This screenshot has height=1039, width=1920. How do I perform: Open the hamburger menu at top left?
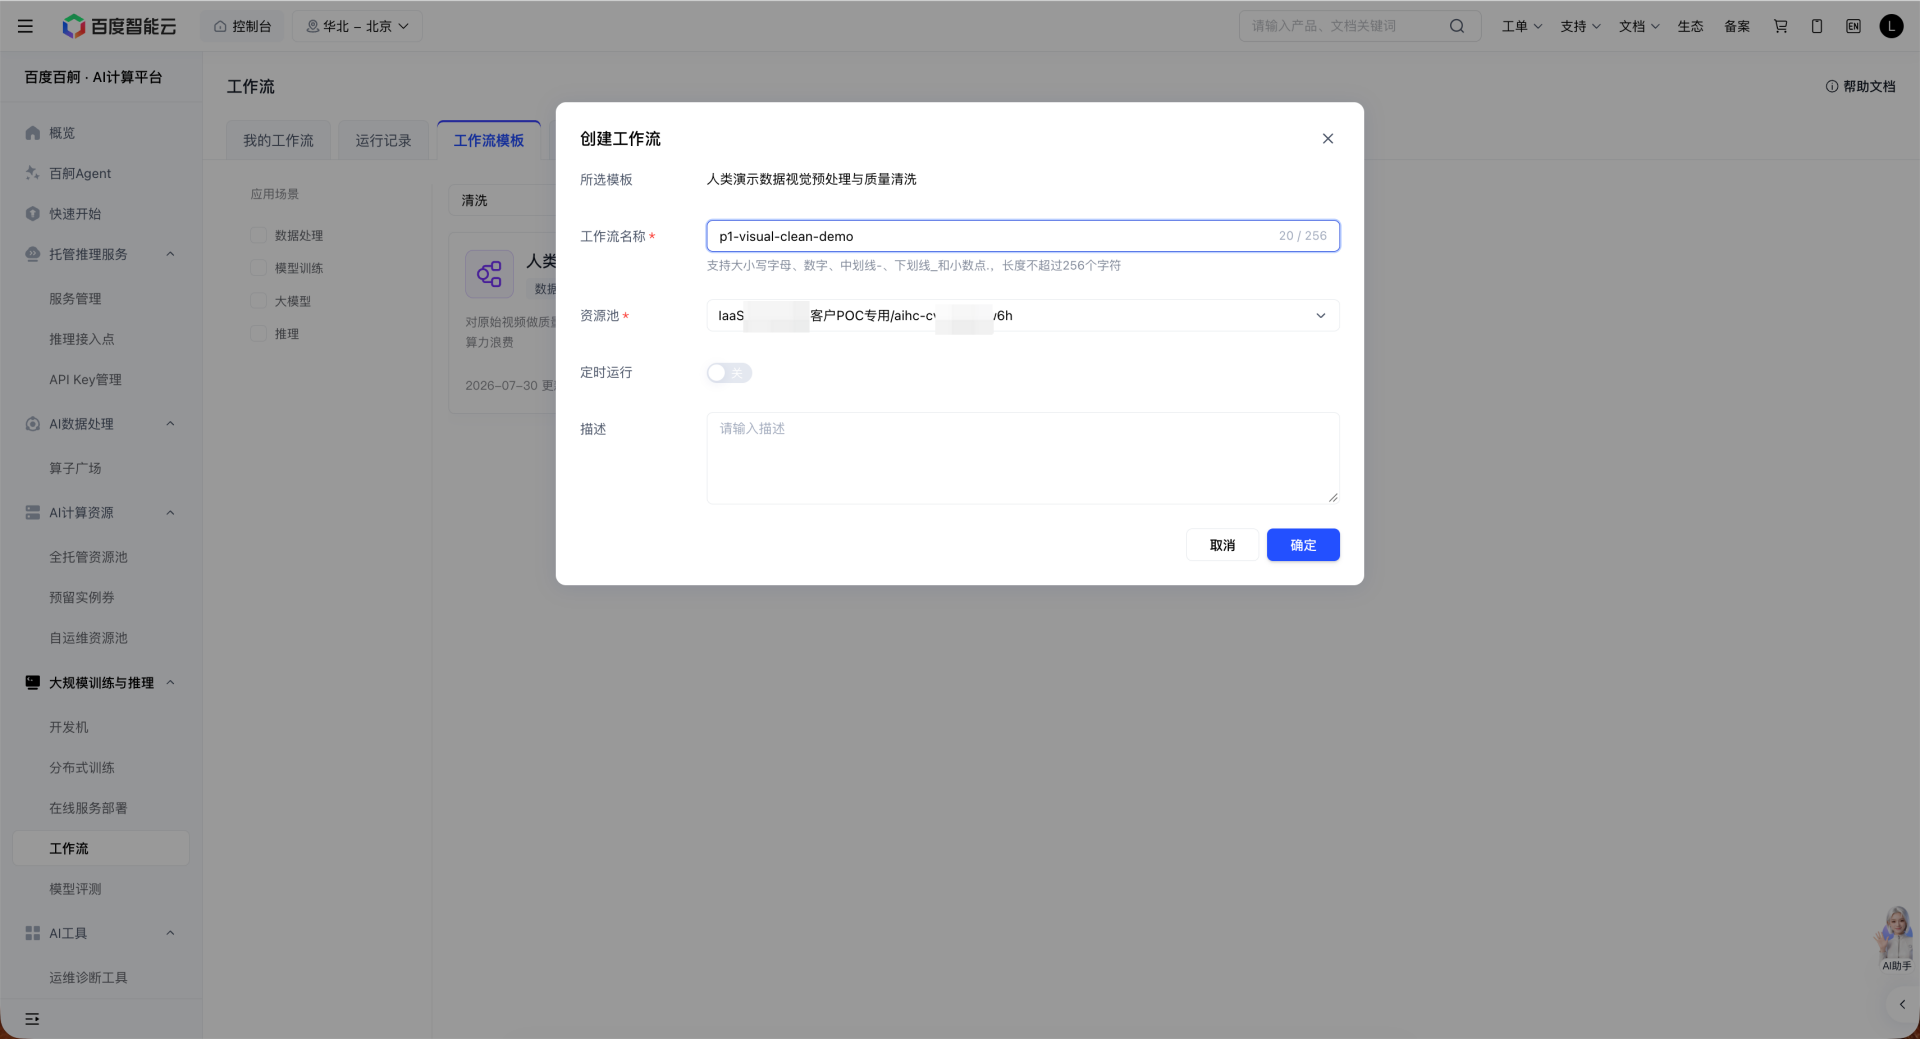point(25,26)
